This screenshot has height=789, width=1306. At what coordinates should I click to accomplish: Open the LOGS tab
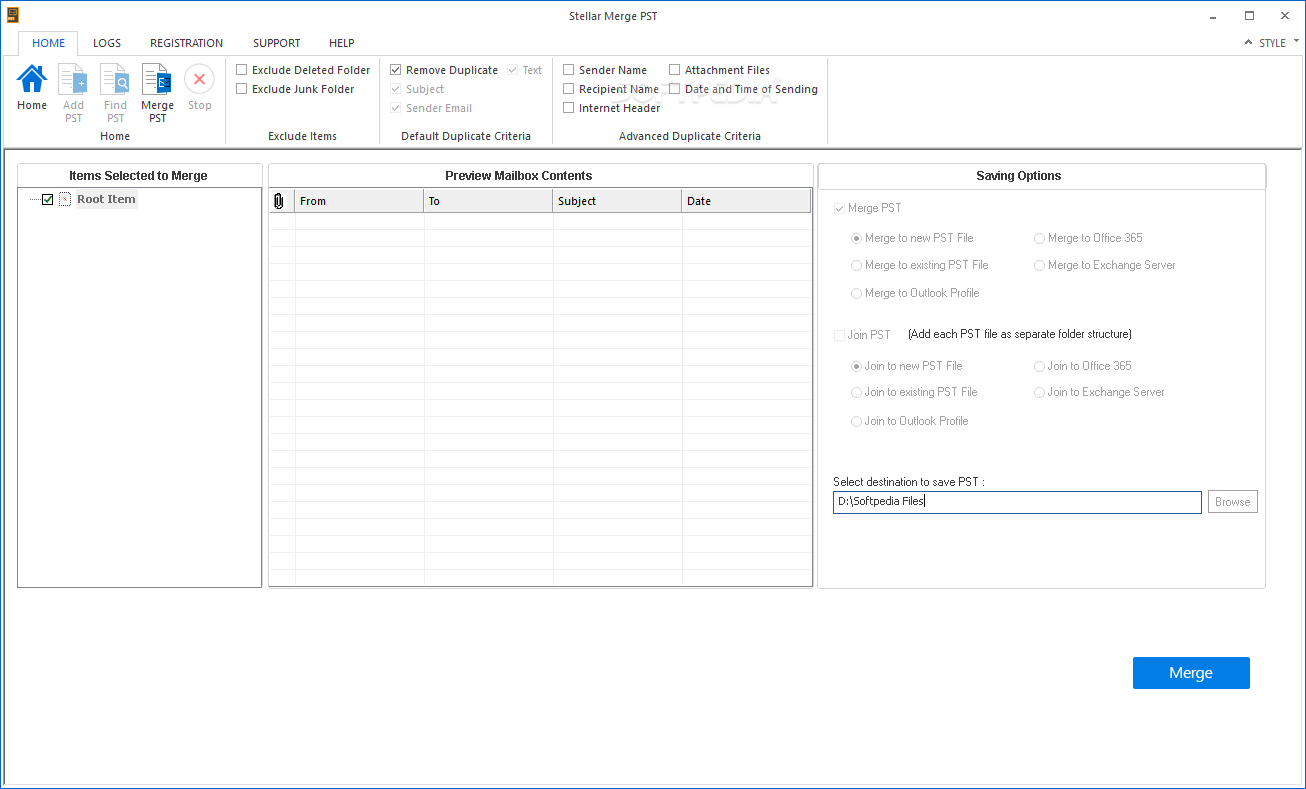107,43
